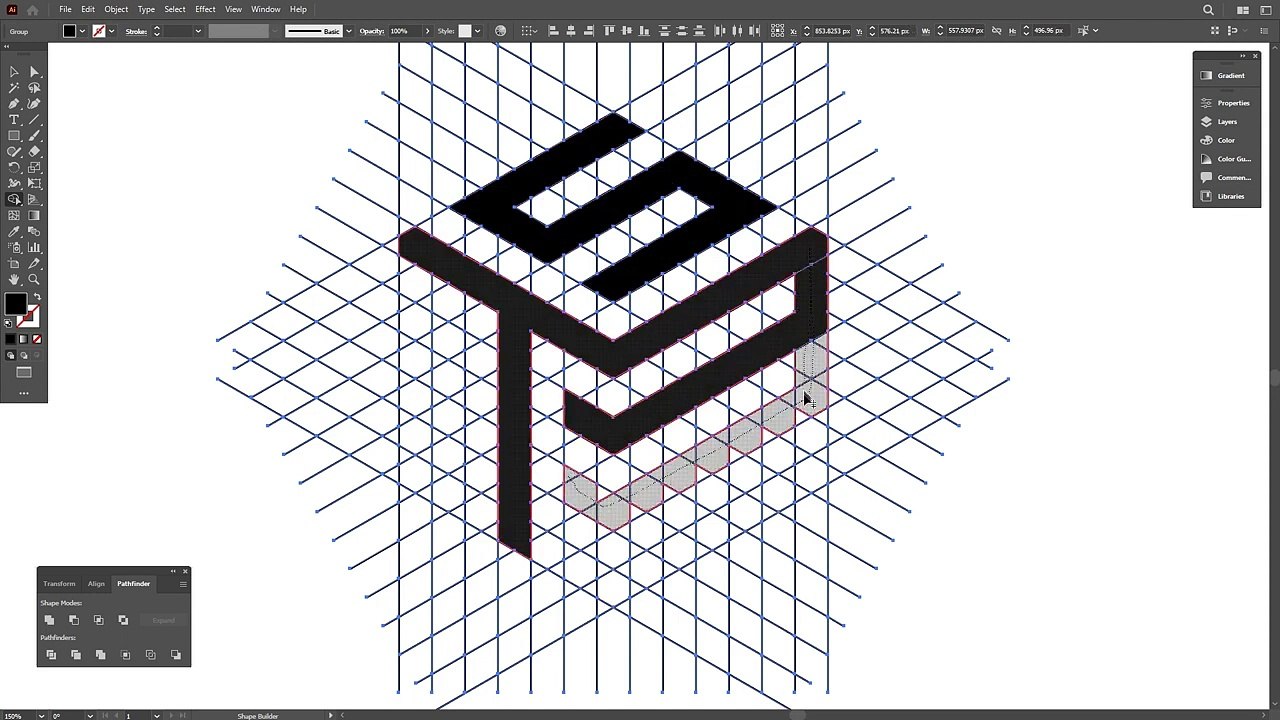
Task: Choose the Column Graph tool
Action: click(x=34, y=248)
